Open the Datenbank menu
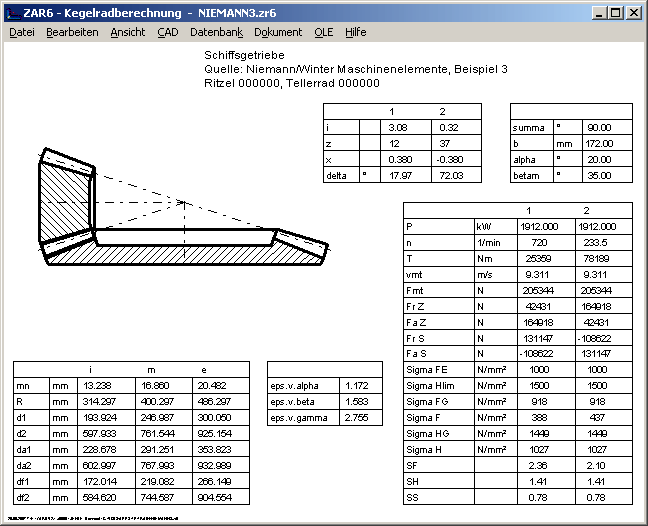Image resolution: width=648 pixels, height=526 pixels. [x=216, y=32]
